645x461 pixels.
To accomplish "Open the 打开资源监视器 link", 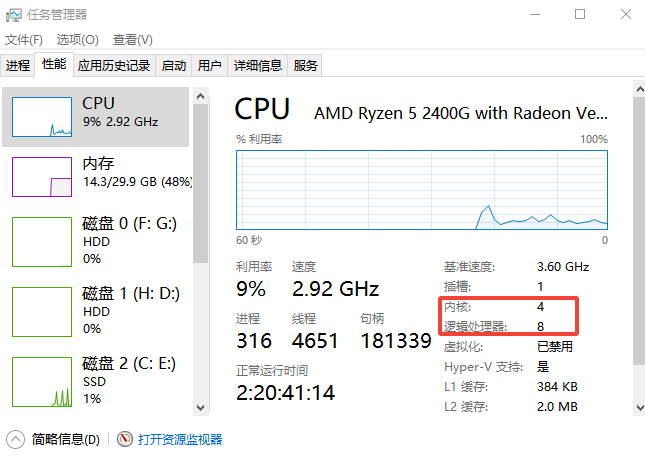I will click(180, 439).
